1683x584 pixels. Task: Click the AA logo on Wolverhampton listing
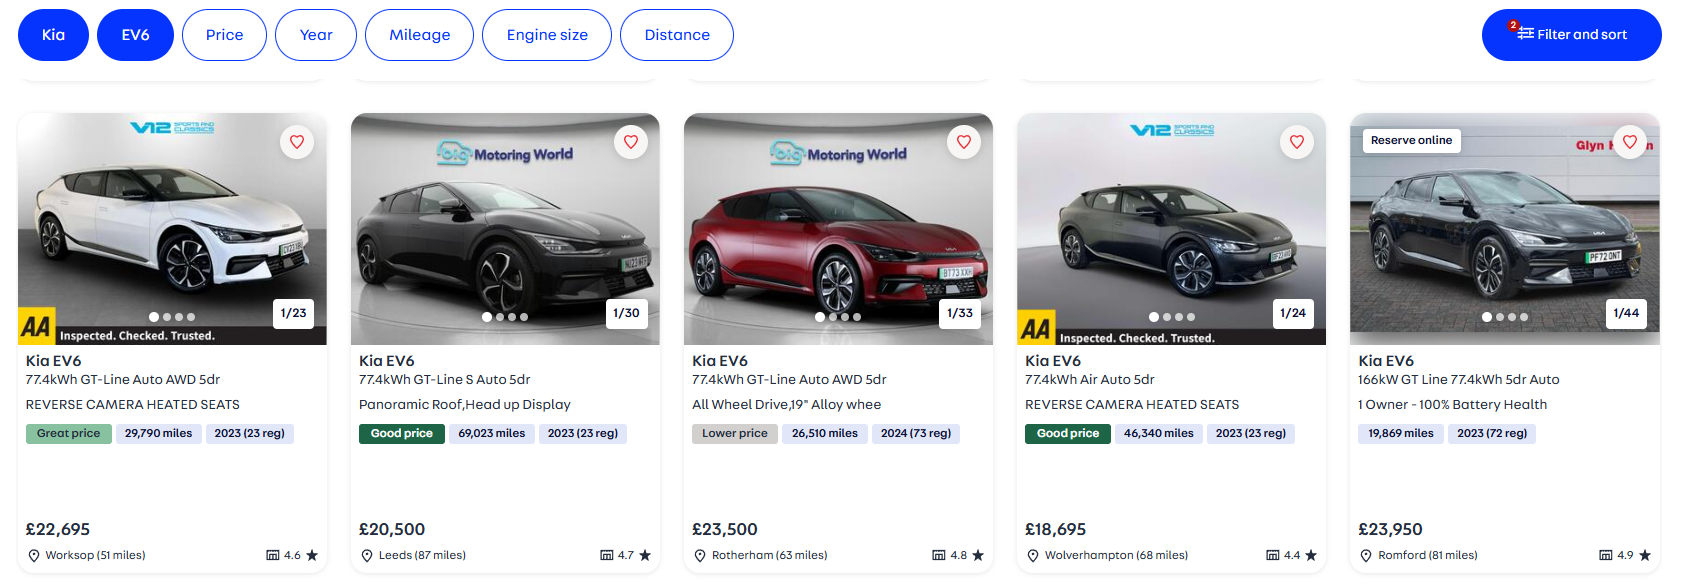click(1036, 328)
